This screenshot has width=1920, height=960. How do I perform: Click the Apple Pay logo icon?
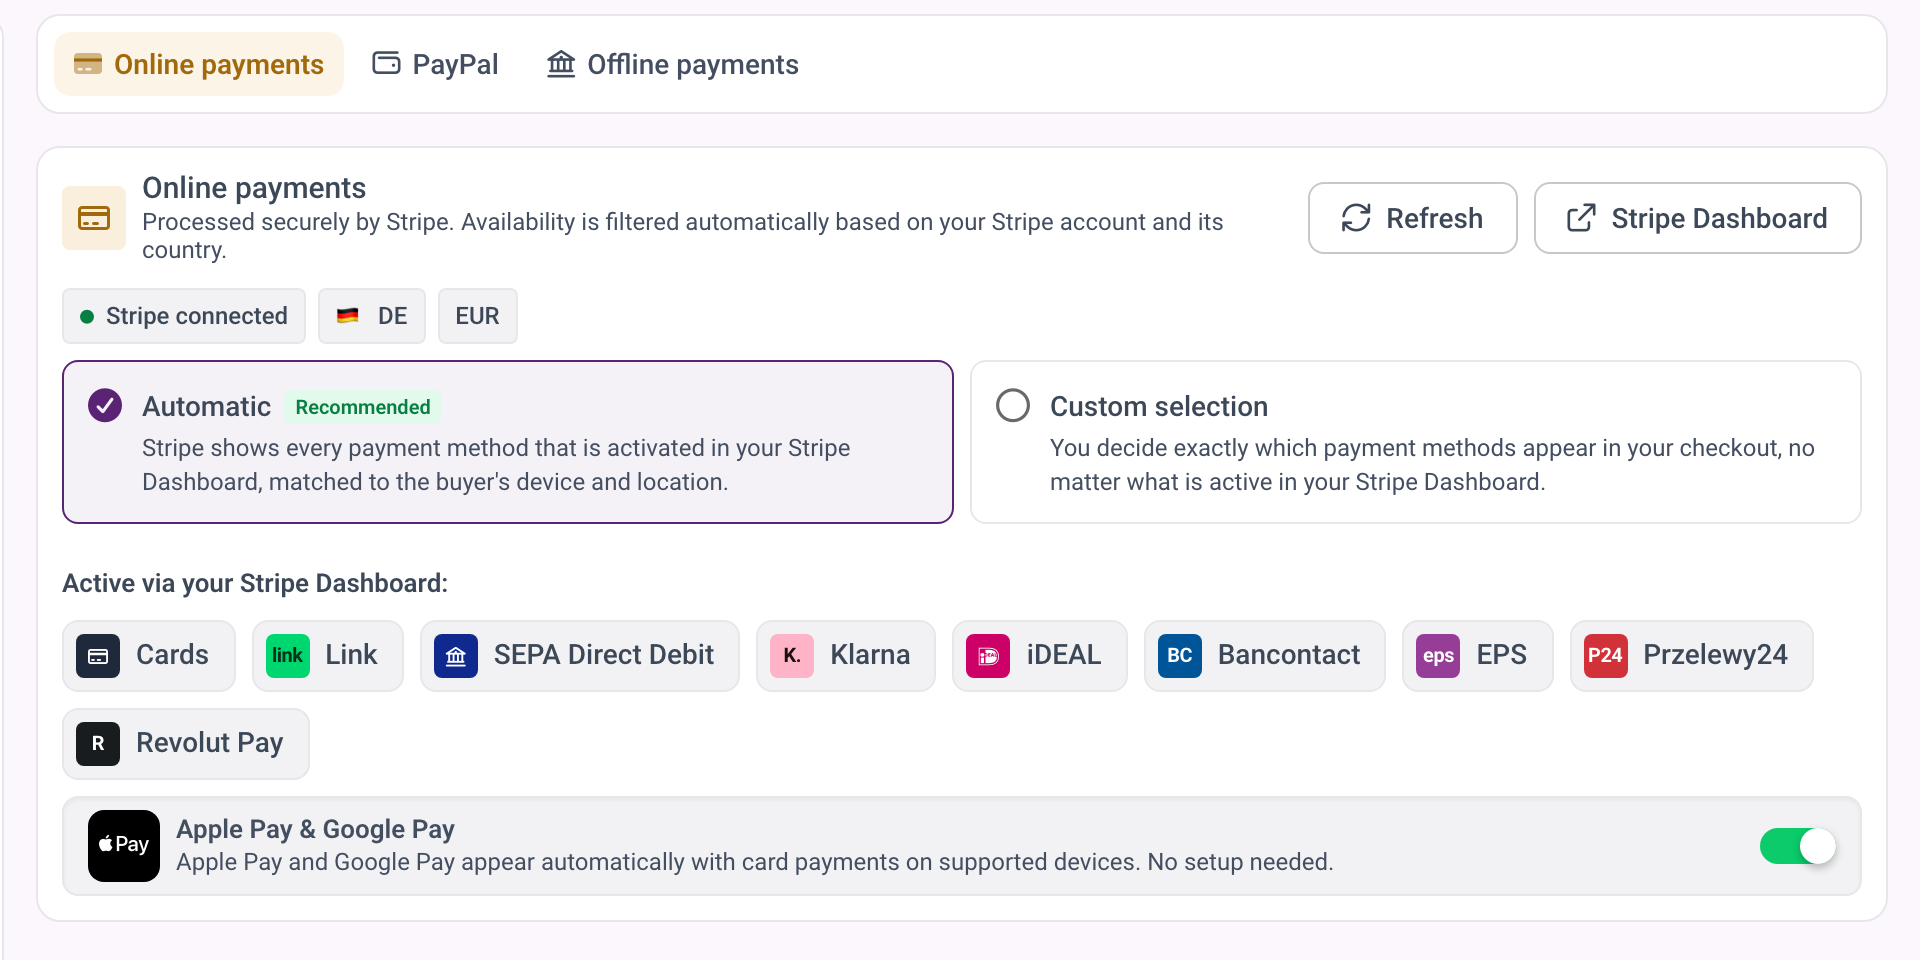click(x=124, y=846)
